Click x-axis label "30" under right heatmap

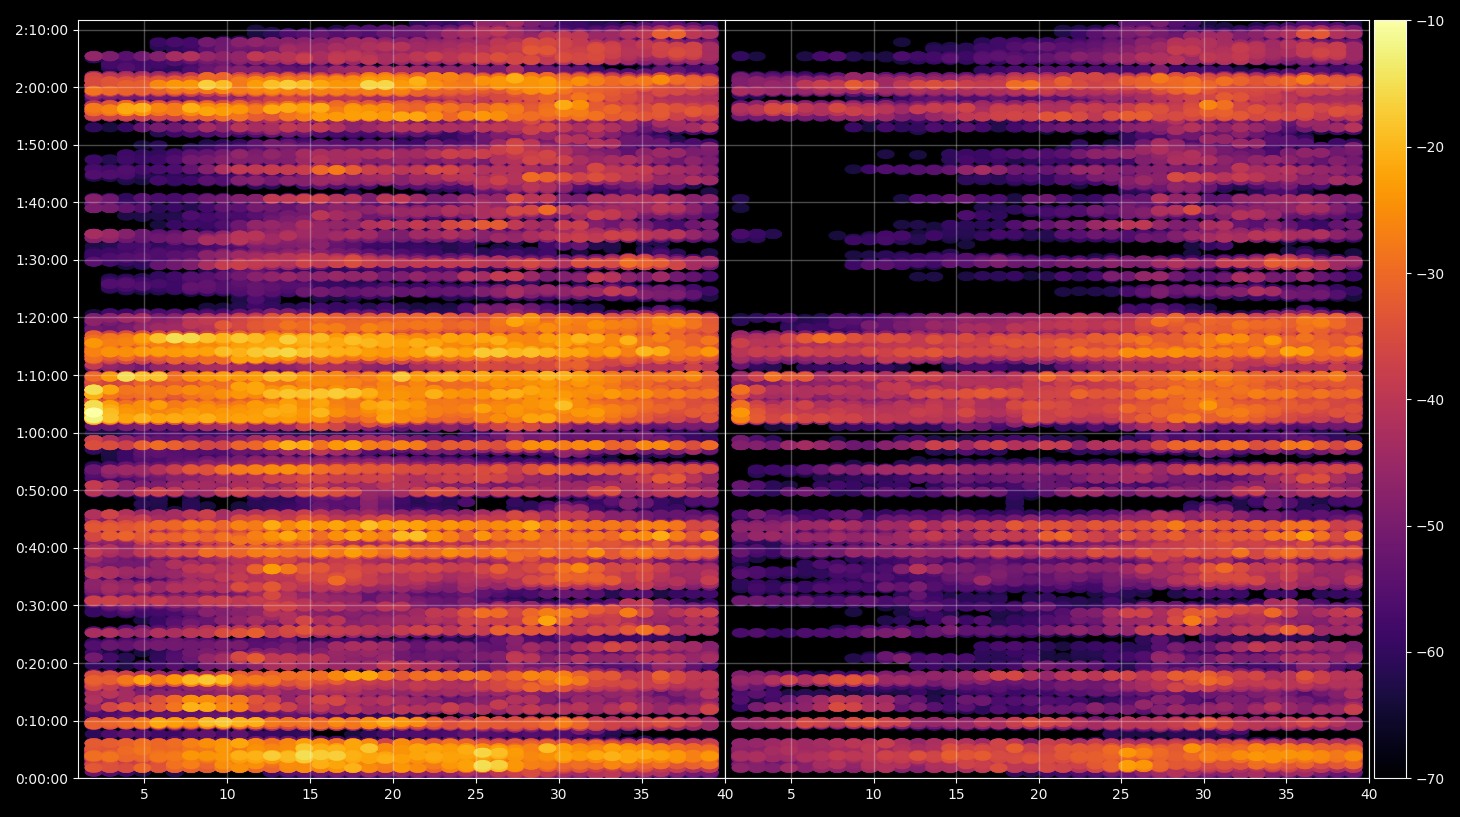point(1203,795)
